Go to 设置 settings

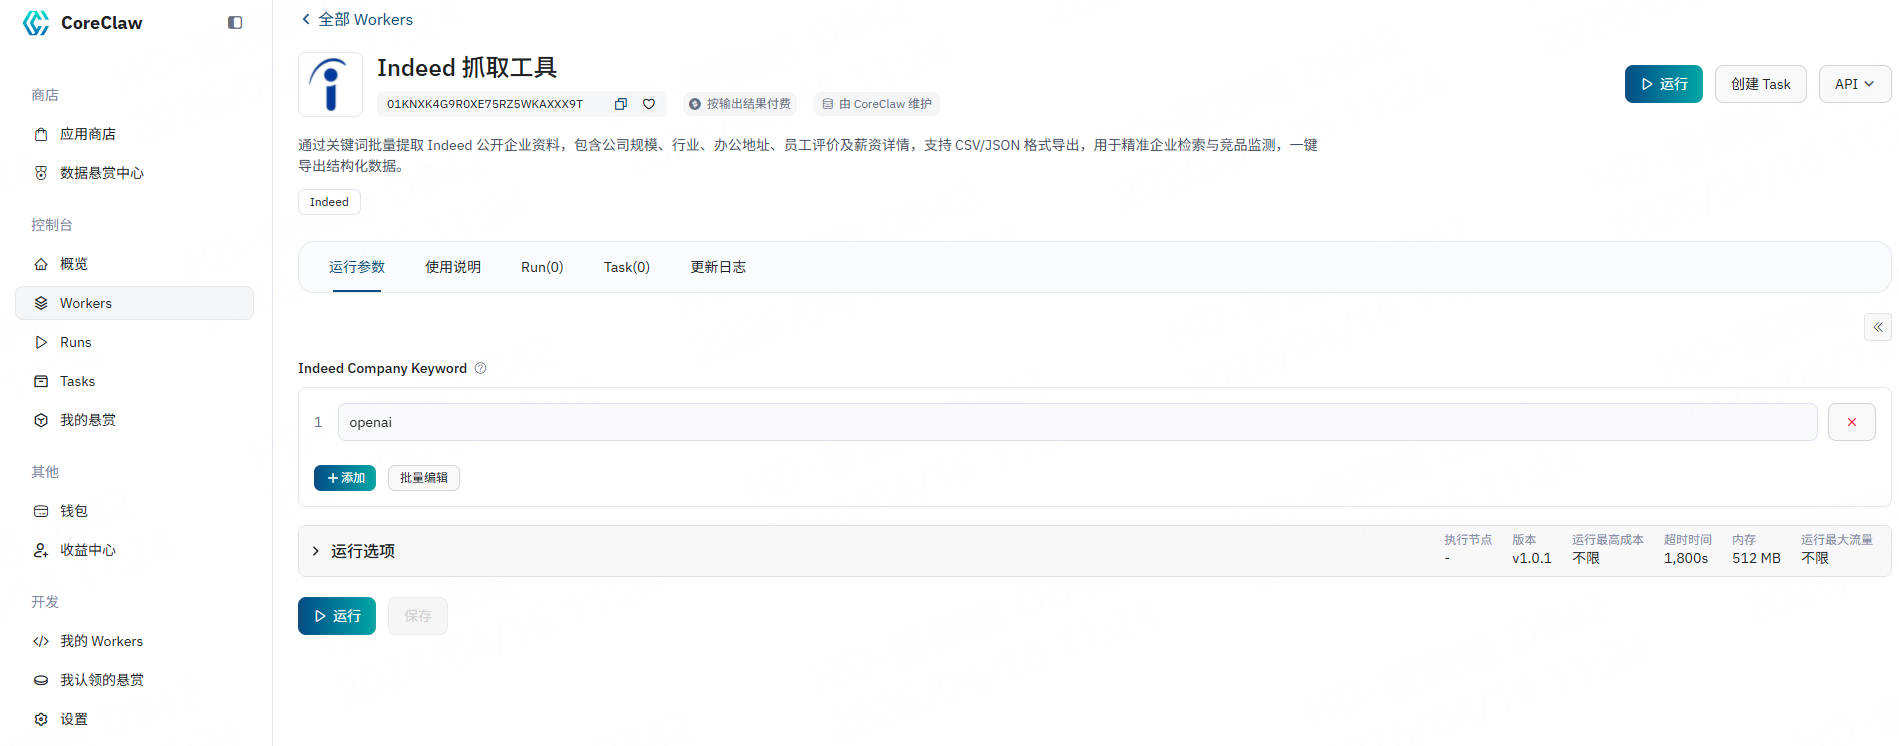[x=74, y=719]
